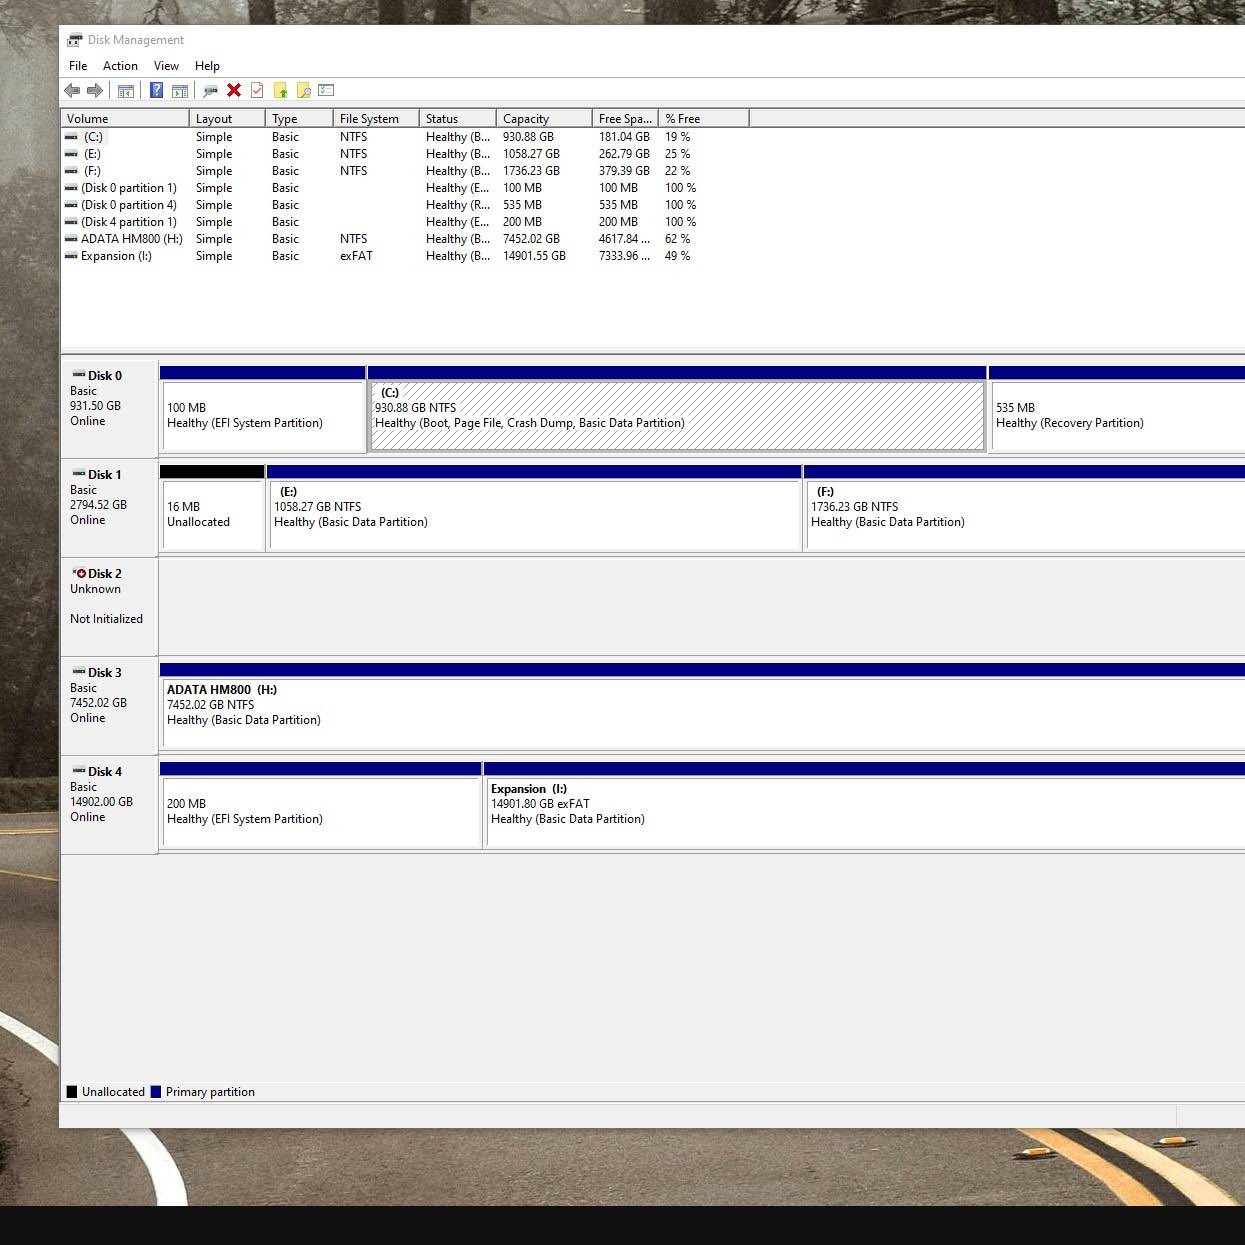Viewport: 1245px width, 1245px height.
Task: Click the 181.04 GB free space cell
Action: click(624, 137)
